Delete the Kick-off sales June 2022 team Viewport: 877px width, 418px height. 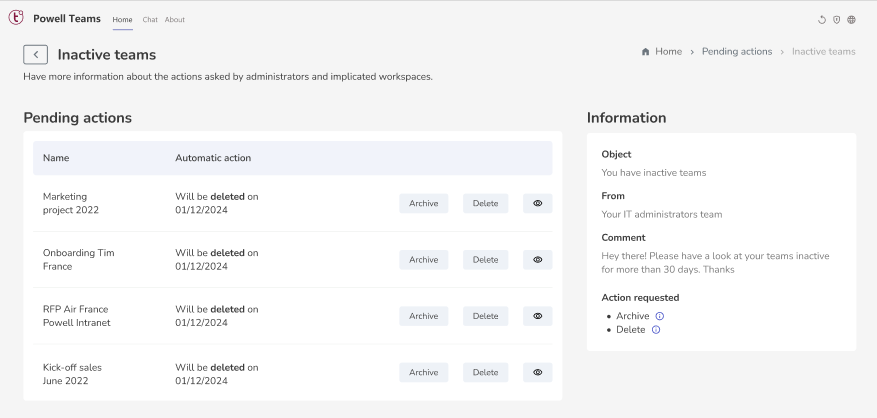coord(485,372)
